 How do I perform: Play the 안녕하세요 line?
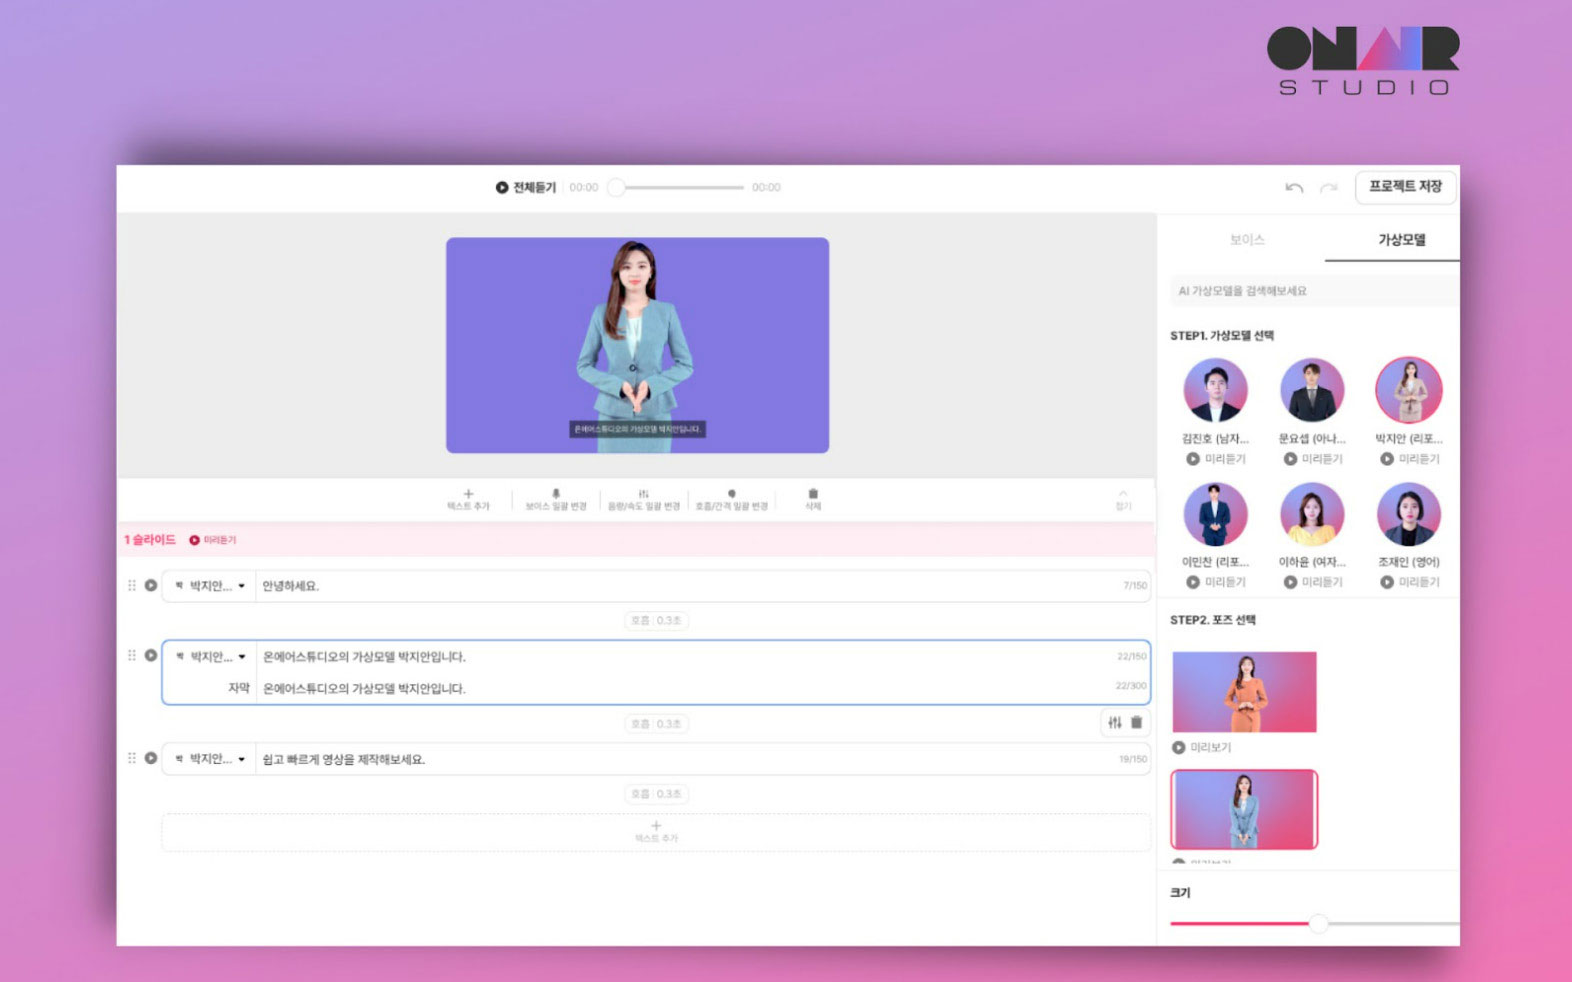(150, 585)
